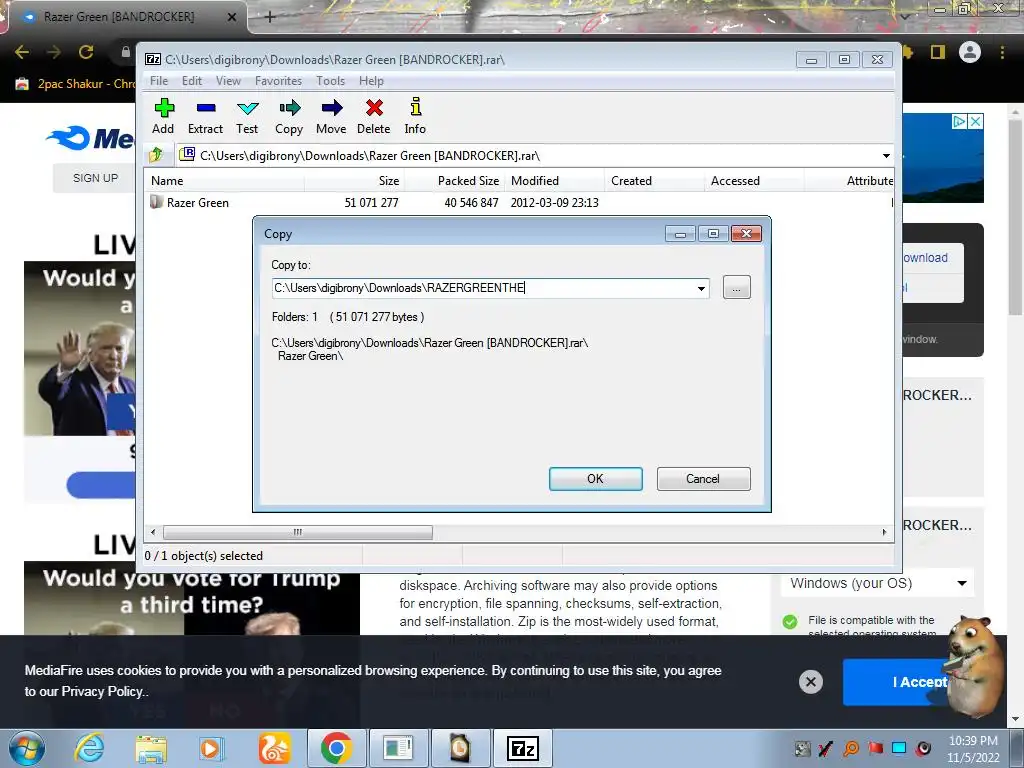Viewport: 1024px width, 768px height.
Task: Open Windows Media Player from taskbar
Action: (211, 749)
